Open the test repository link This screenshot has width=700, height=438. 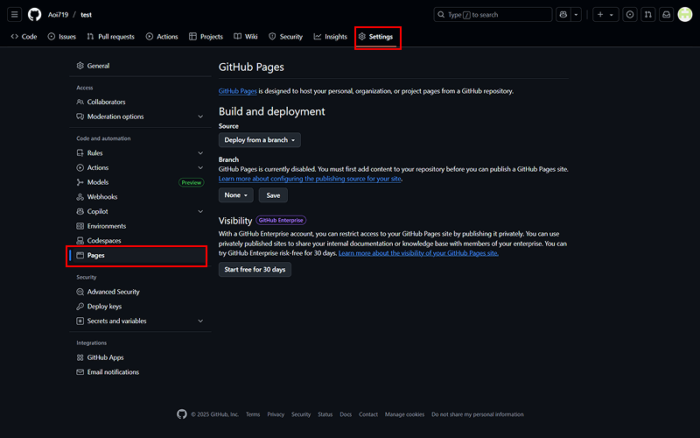[86, 15]
